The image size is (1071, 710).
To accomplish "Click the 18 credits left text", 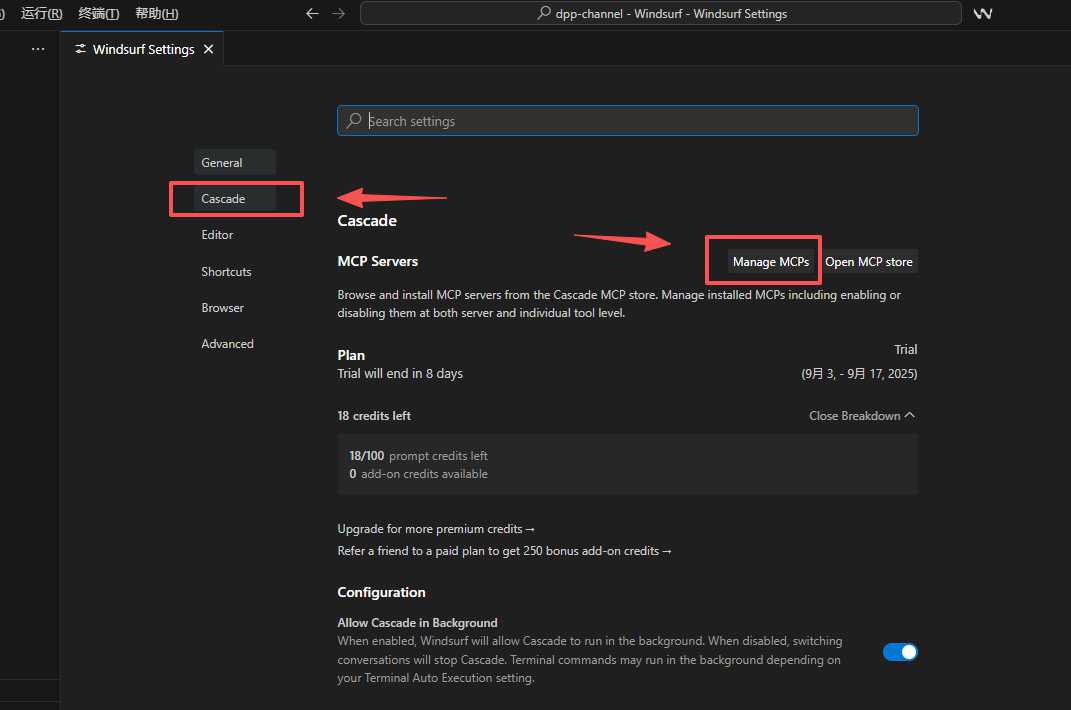I will tap(374, 415).
